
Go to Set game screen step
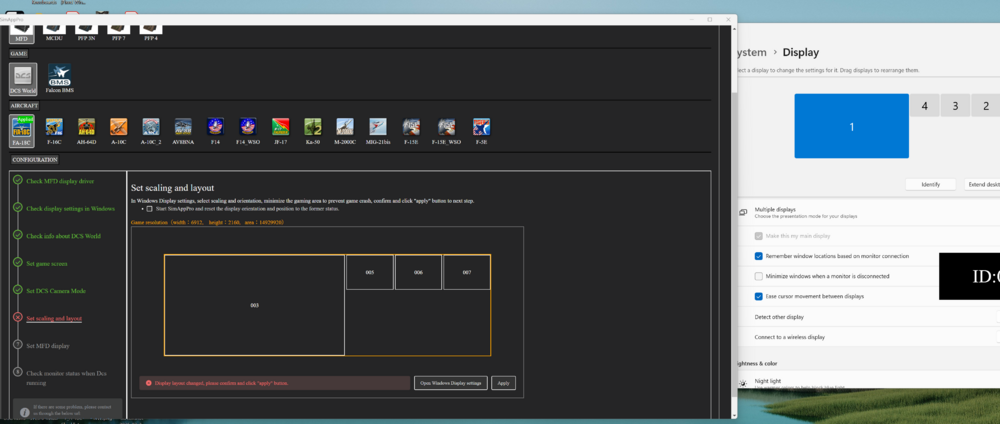tap(47, 263)
